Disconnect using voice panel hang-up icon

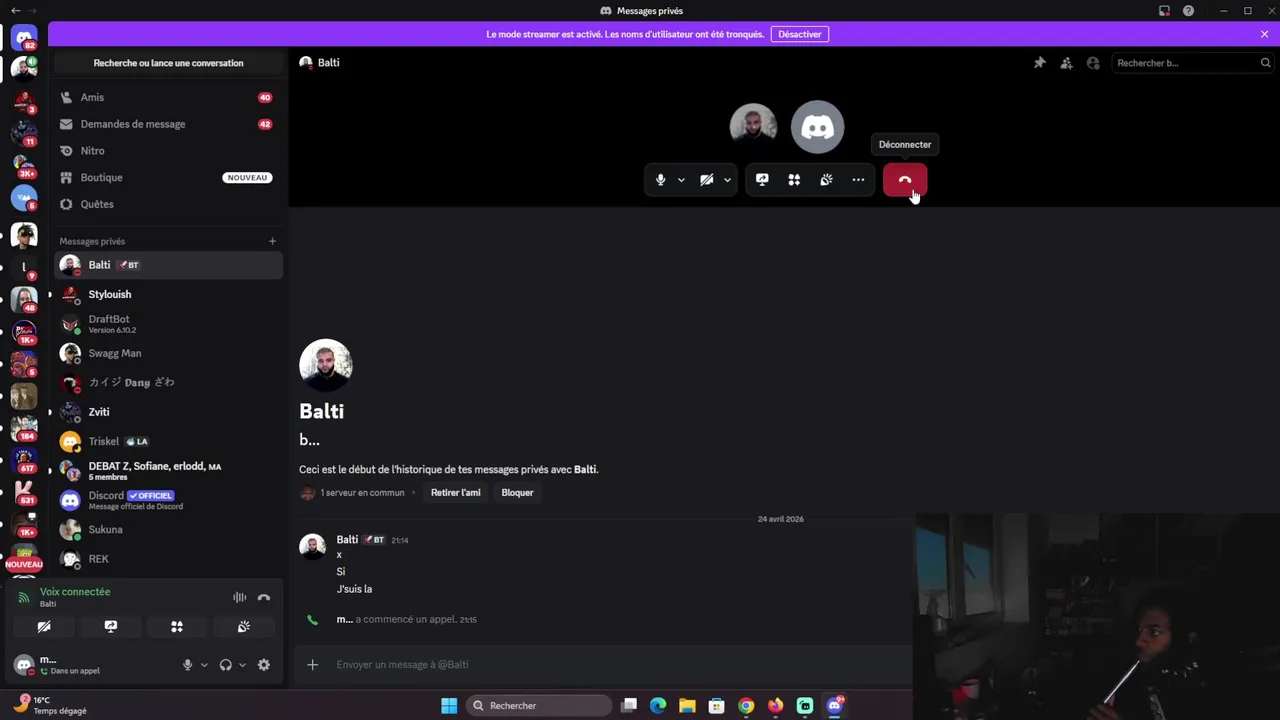pos(264,597)
